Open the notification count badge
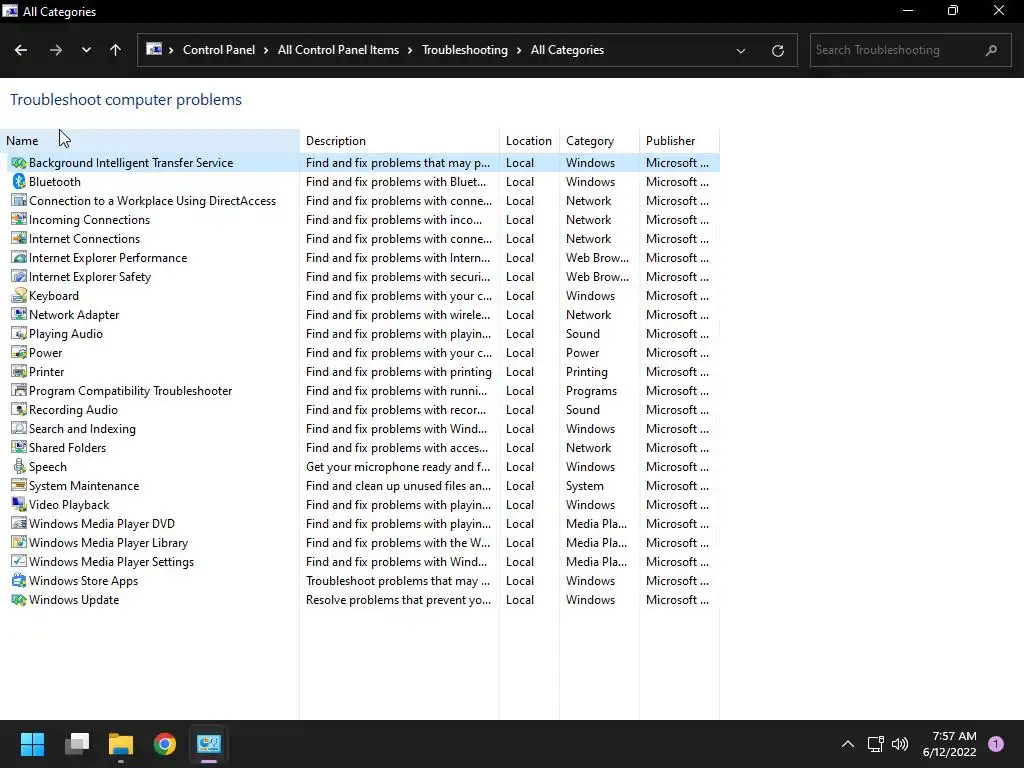The image size is (1024, 768). (996, 744)
